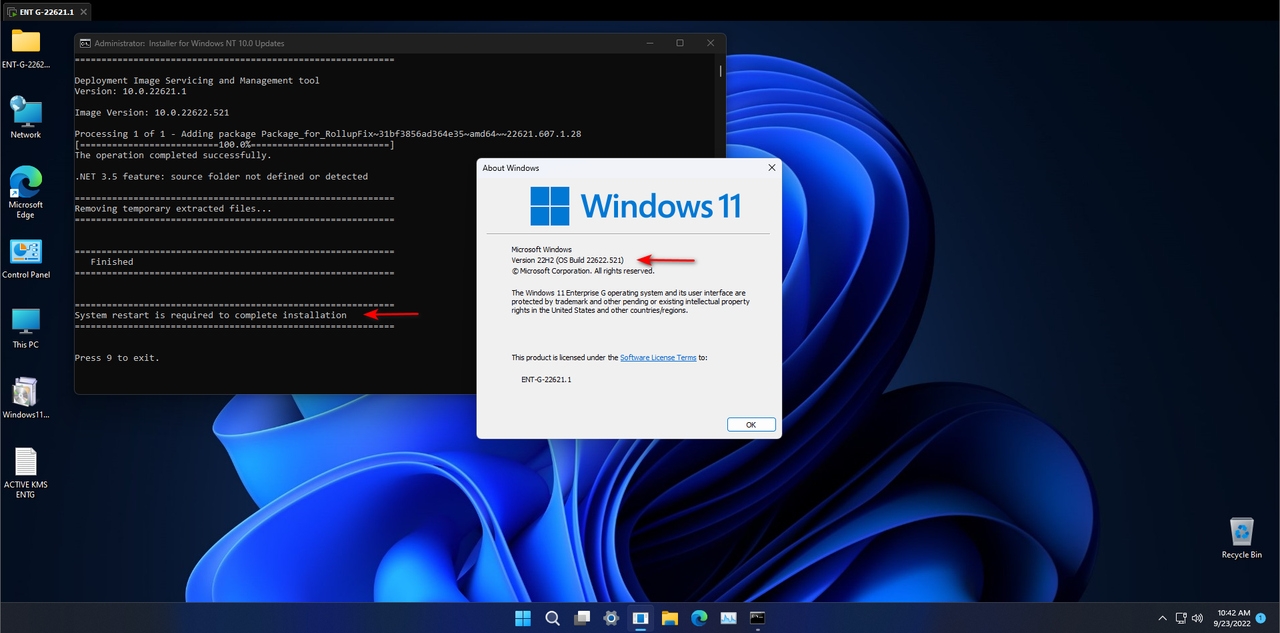Click the 'Microsoft Windows' heading in About dialog
This screenshot has width=1280, height=633.
(x=541, y=249)
